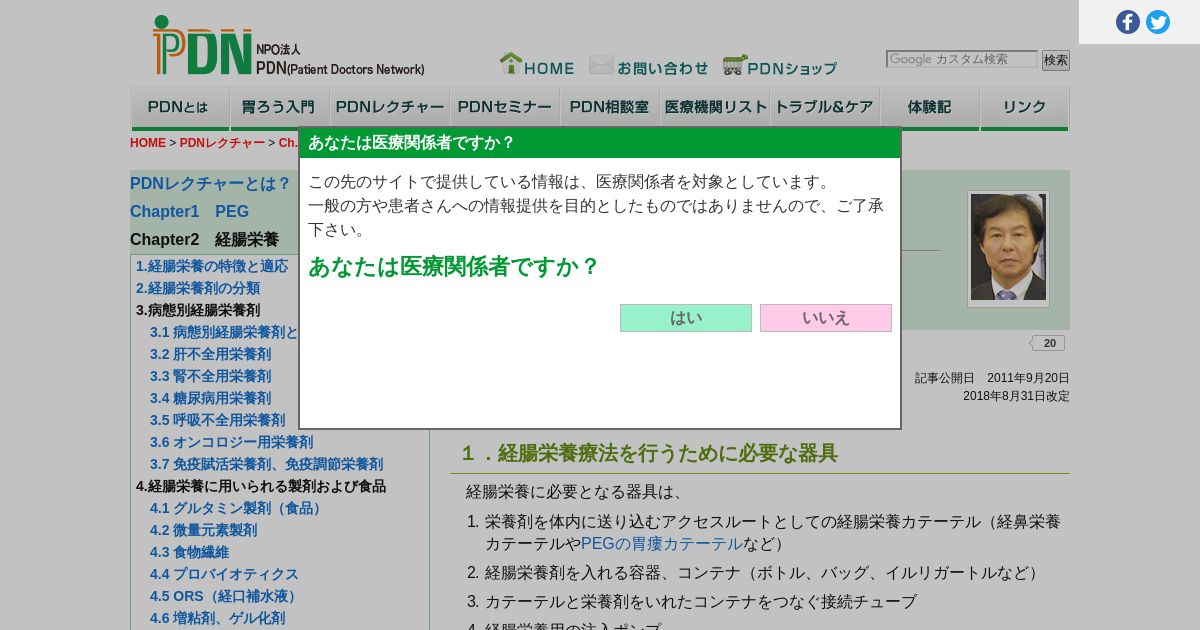Click the author portrait photo
The image size is (1200, 630).
click(x=1008, y=248)
